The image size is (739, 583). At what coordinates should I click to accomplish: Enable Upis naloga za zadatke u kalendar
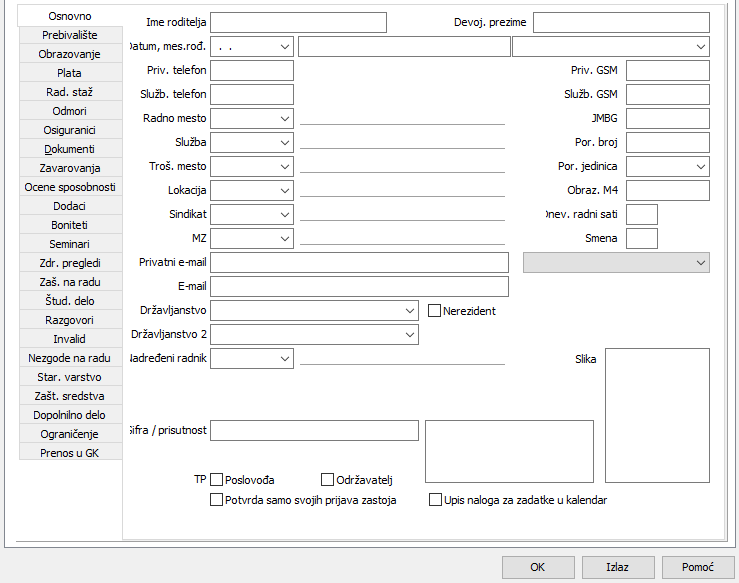tap(435, 500)
